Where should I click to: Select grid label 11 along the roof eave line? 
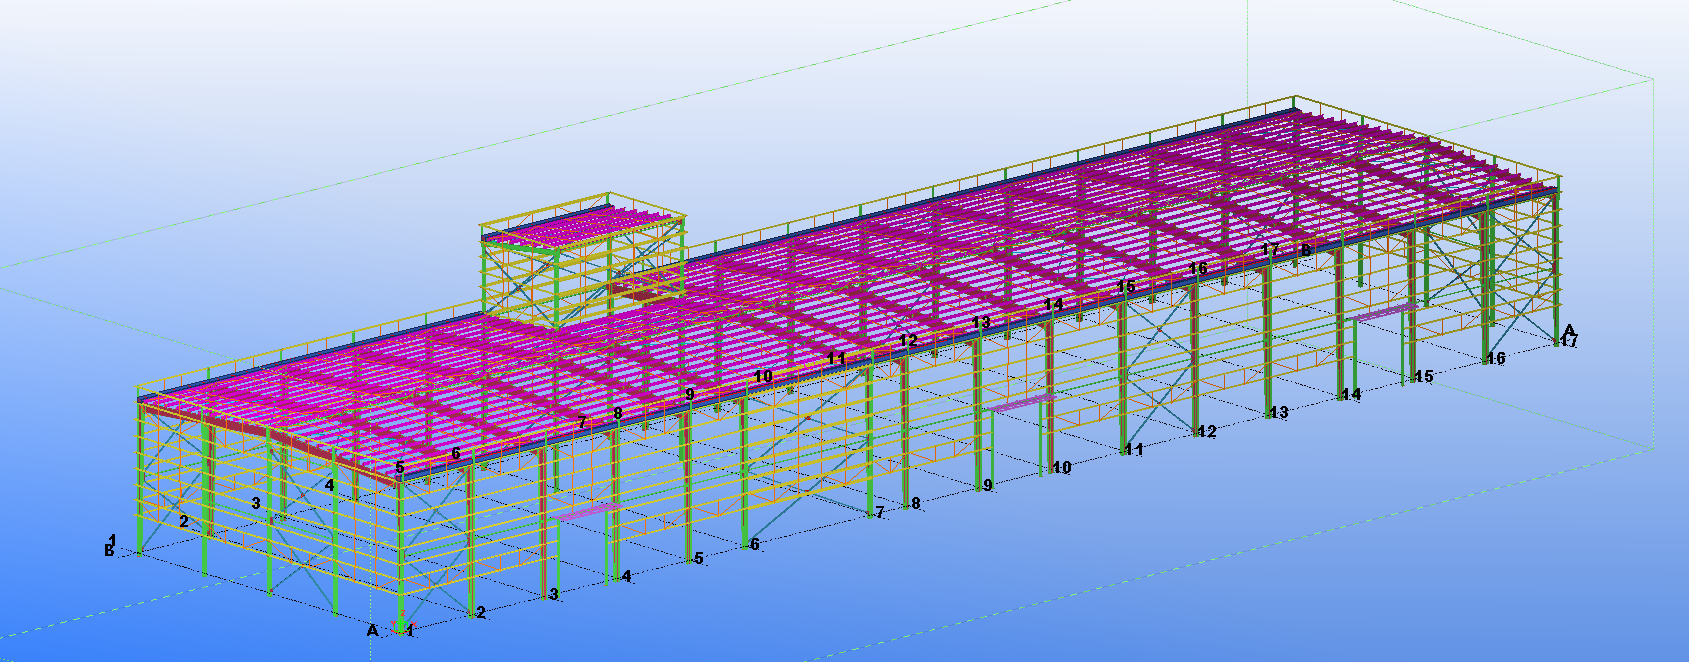click(837, 358)
